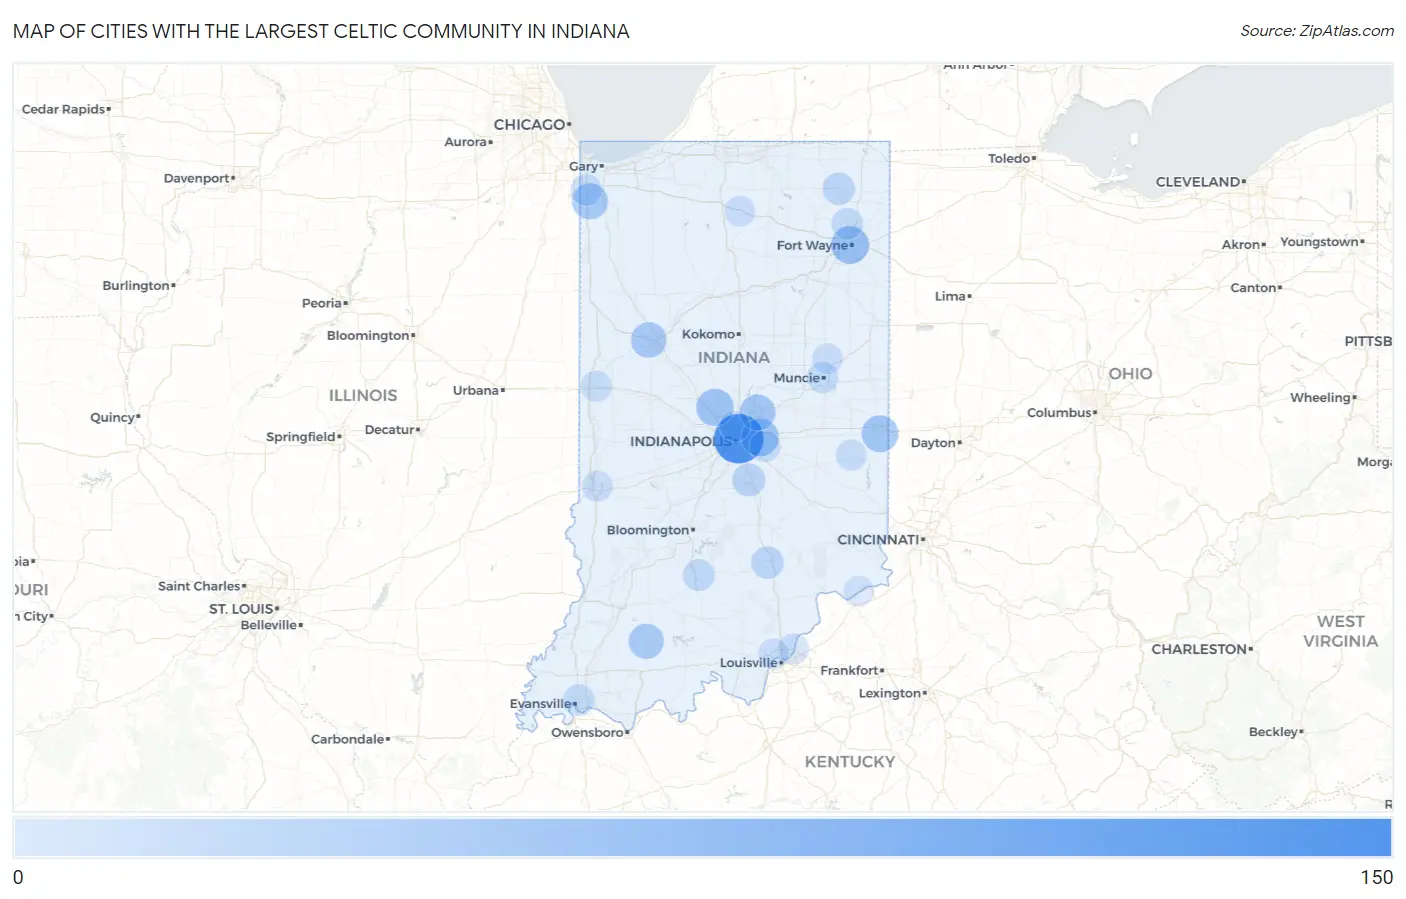Select the bubble beside the Muncie label

click(x=822, y=377)
